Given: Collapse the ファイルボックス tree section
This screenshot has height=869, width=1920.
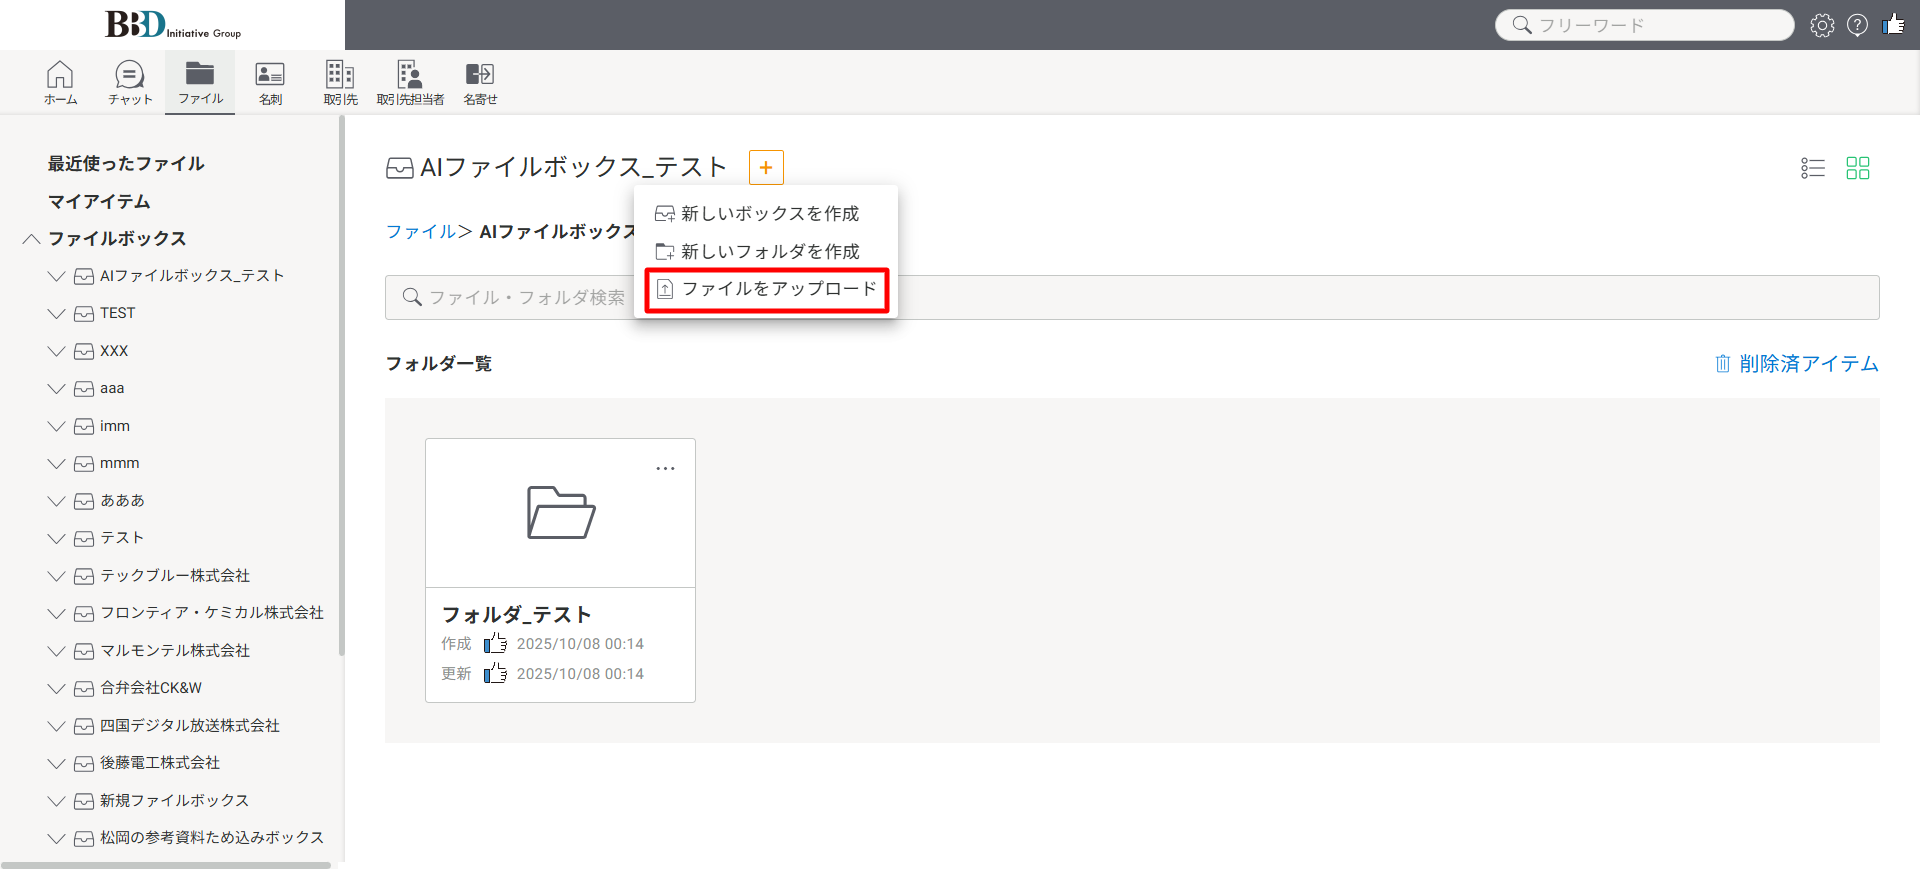Looking at the screenshot, I should pyautogui.click(x=32, y=239).
